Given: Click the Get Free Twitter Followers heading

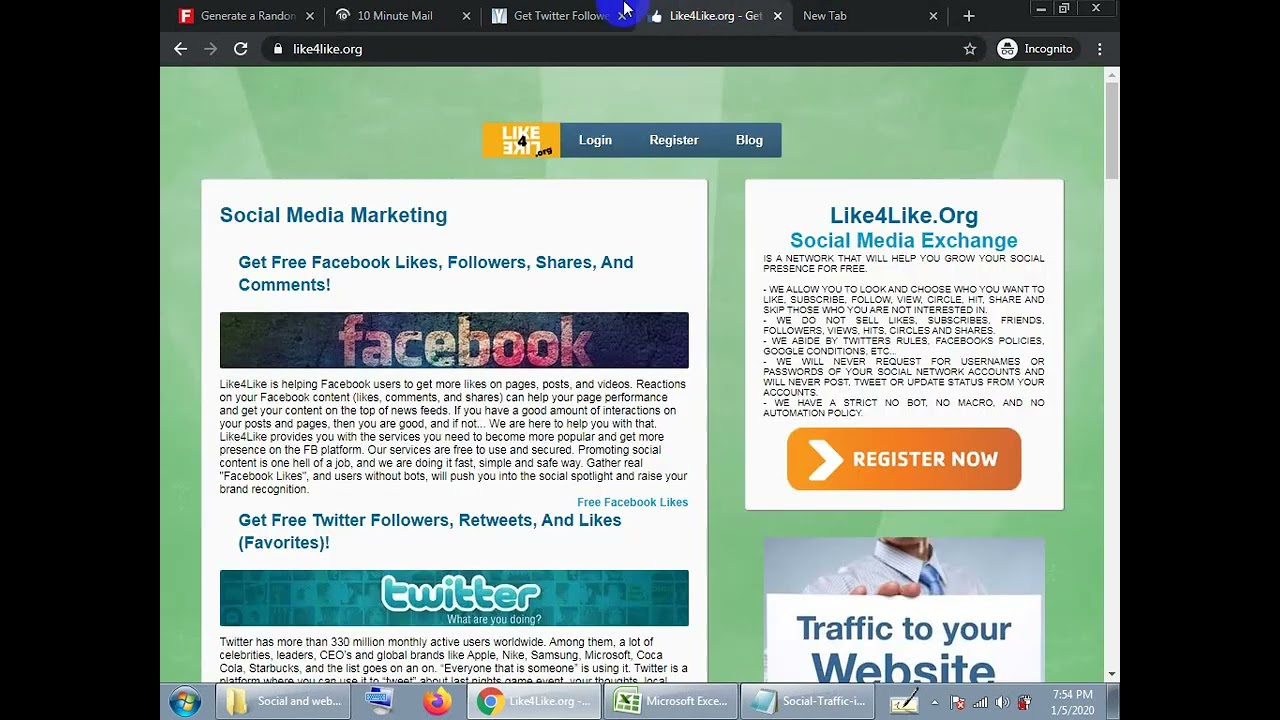Looking at the screenshot, I should (430, 531).
